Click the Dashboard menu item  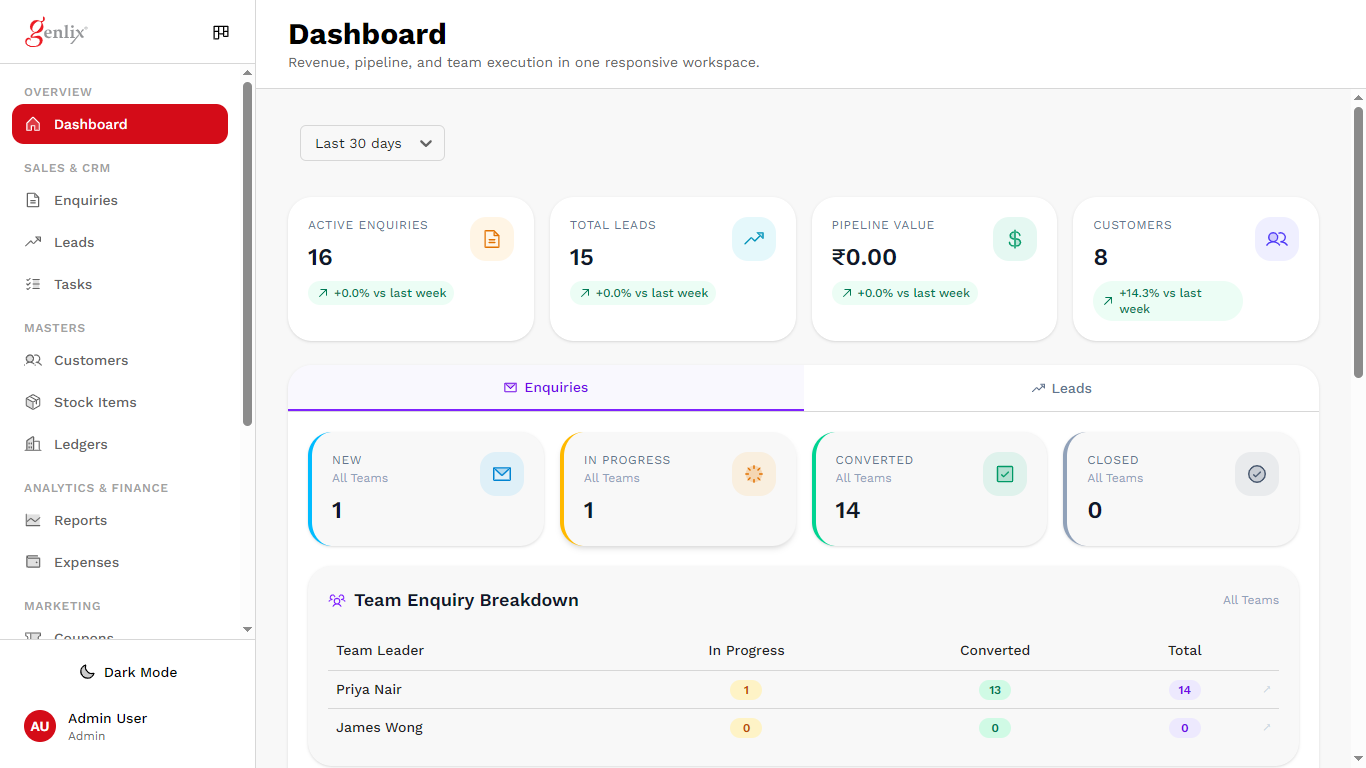(x=120, y=124)
